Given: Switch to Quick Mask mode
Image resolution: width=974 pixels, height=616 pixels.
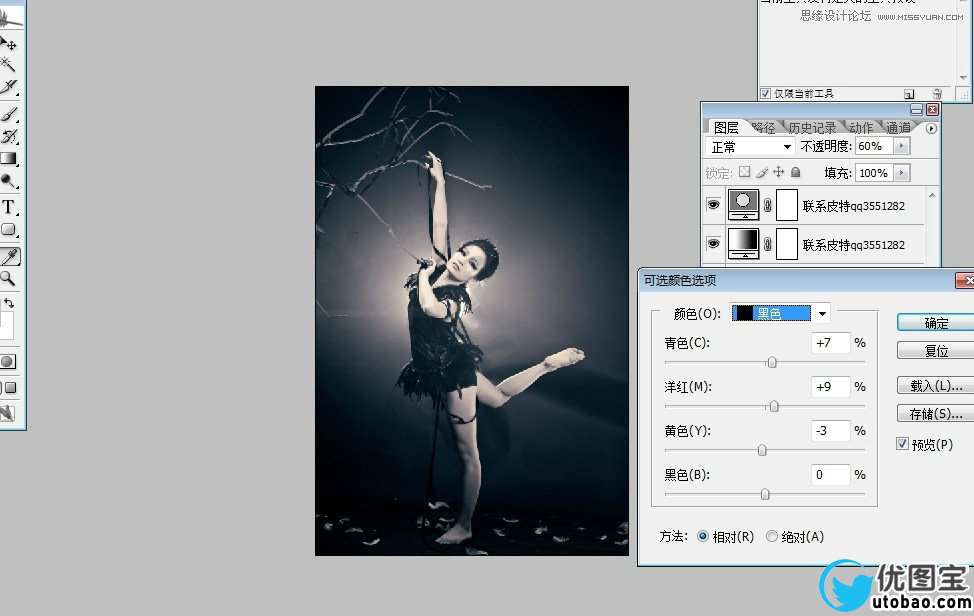Looking at the screenshot, I should (x=8, y=361).
